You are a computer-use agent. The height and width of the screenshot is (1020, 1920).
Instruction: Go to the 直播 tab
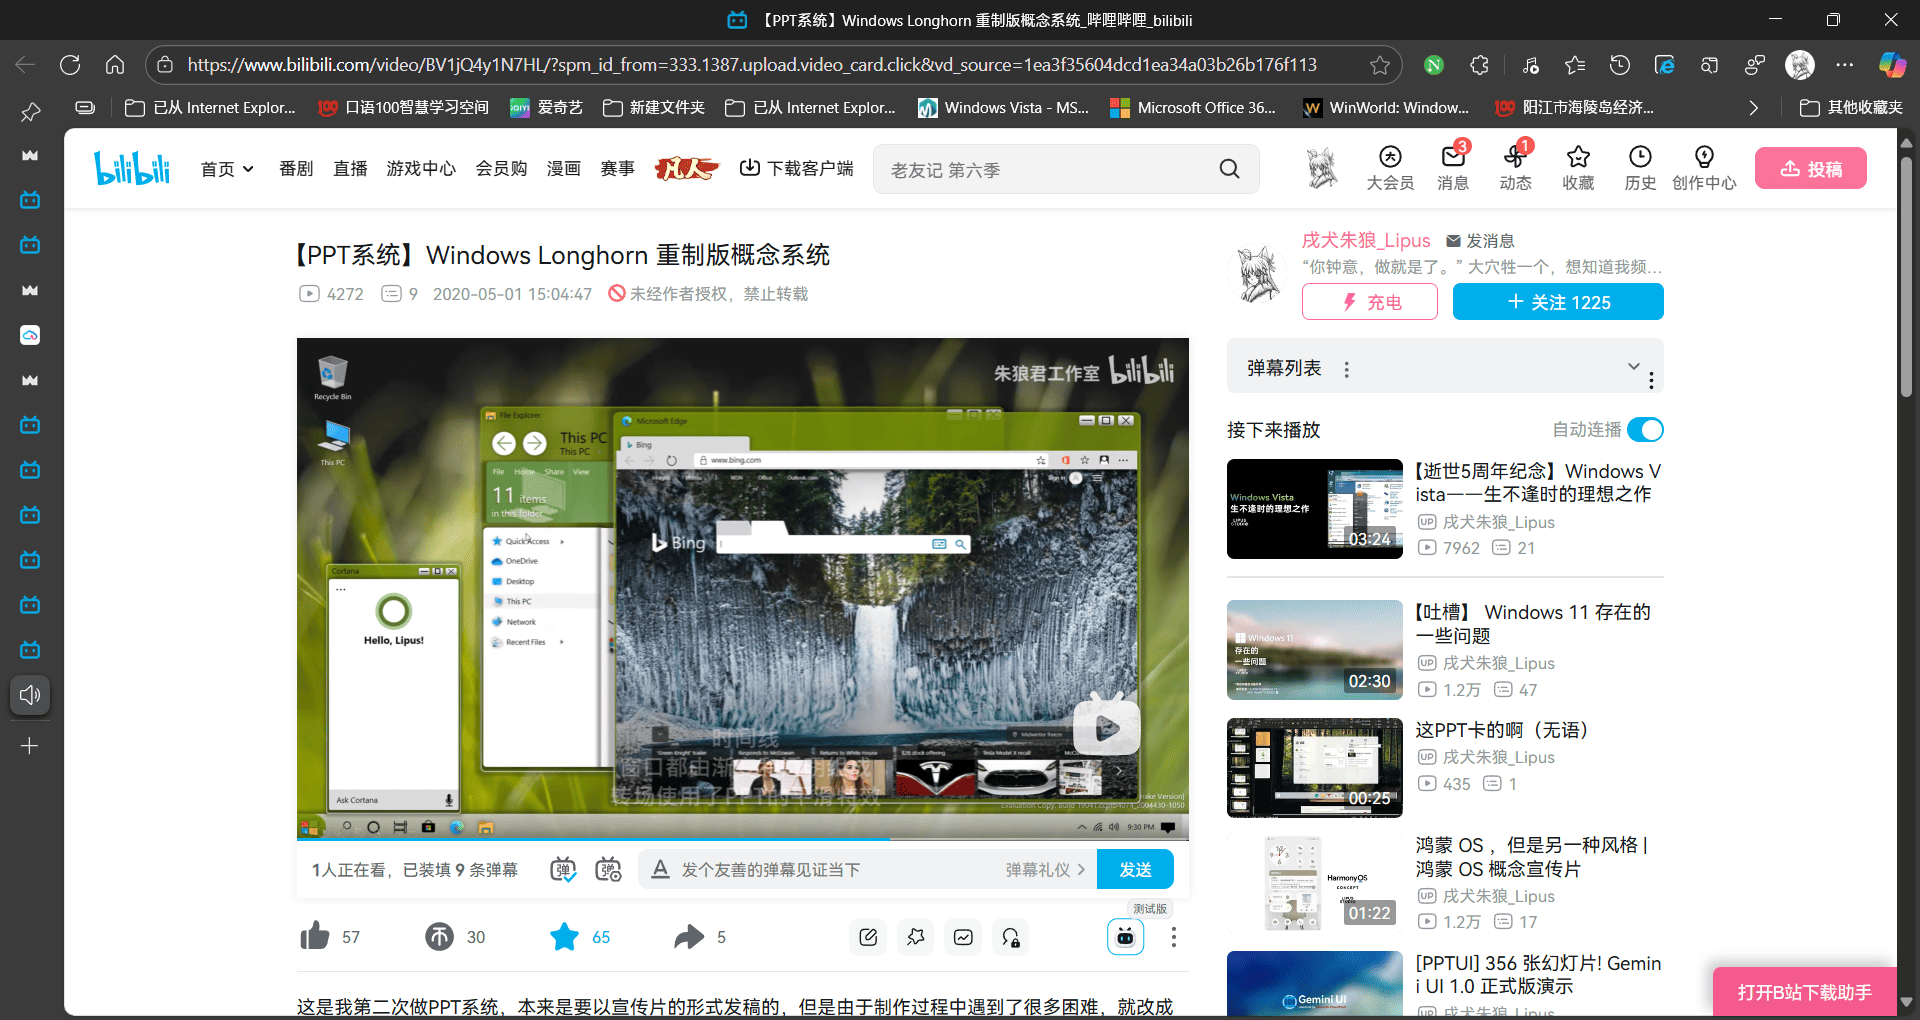point(350,169)
